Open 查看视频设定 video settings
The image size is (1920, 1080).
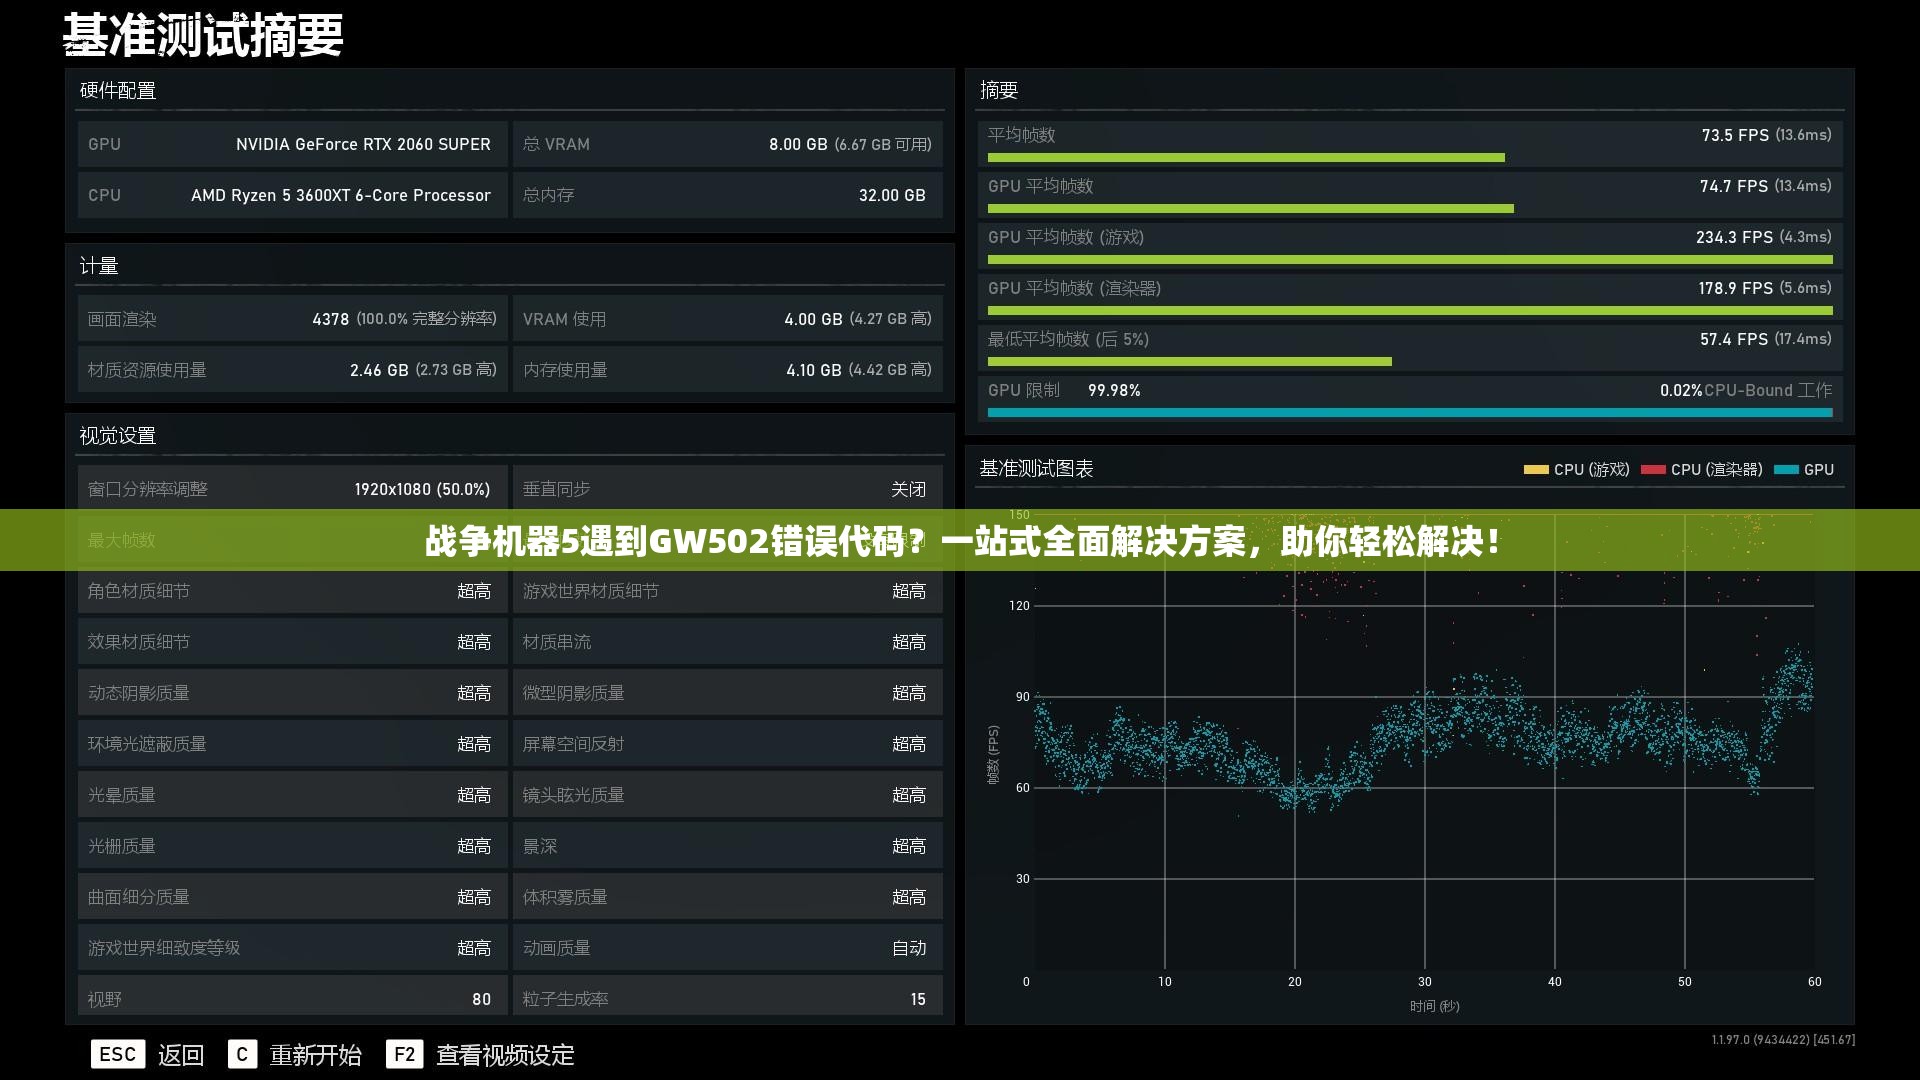(505, 1055)
